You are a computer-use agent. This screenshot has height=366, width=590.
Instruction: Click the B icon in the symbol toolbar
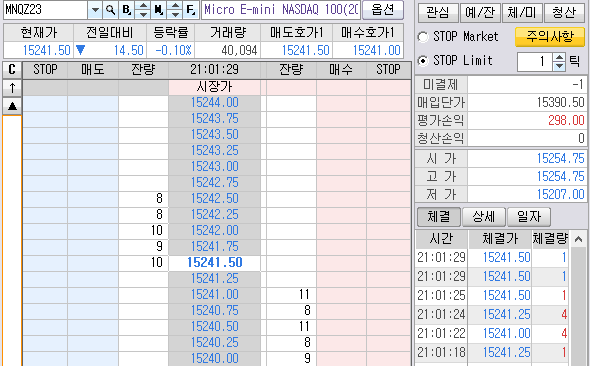(126, 10)
